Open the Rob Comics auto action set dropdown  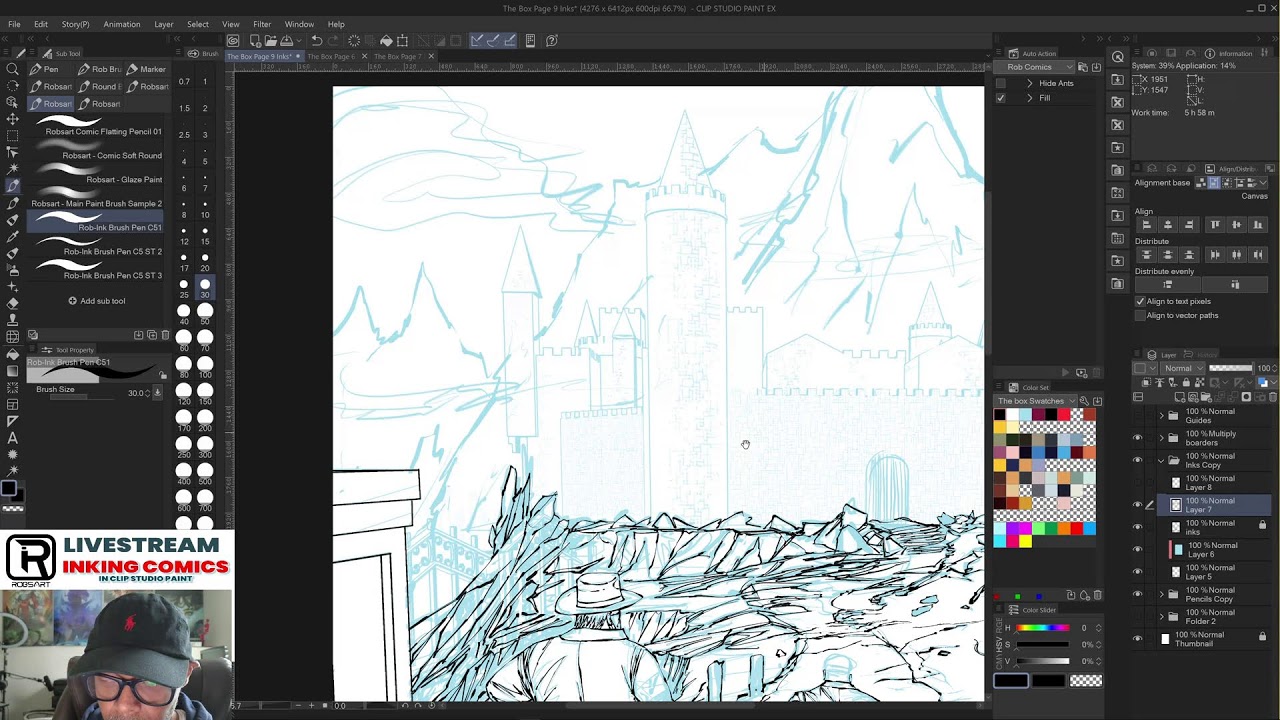click(x=1035, y=67)
